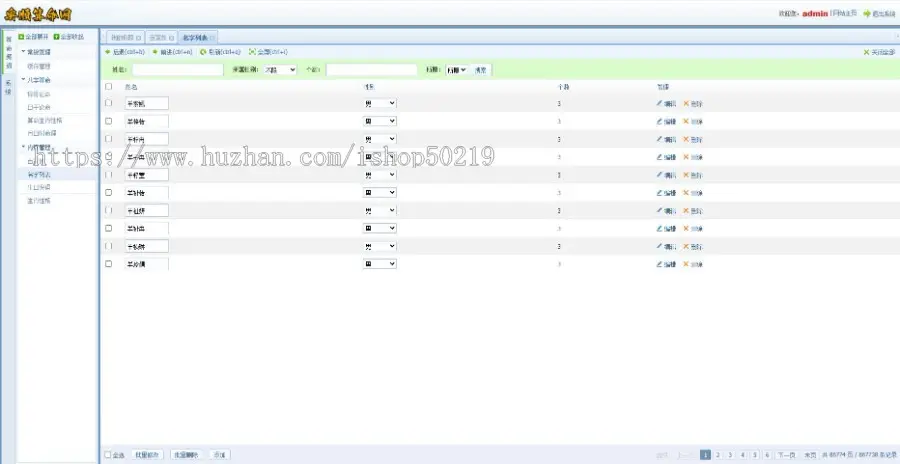Select the active third content tab
The image size is (900, 464).
point(198,37)
